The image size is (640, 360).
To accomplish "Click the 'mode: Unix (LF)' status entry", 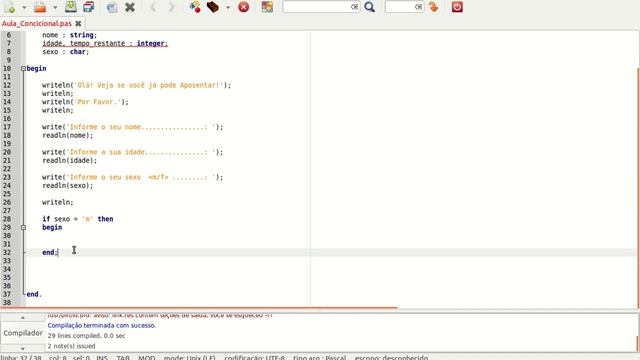I will [189, 358].
